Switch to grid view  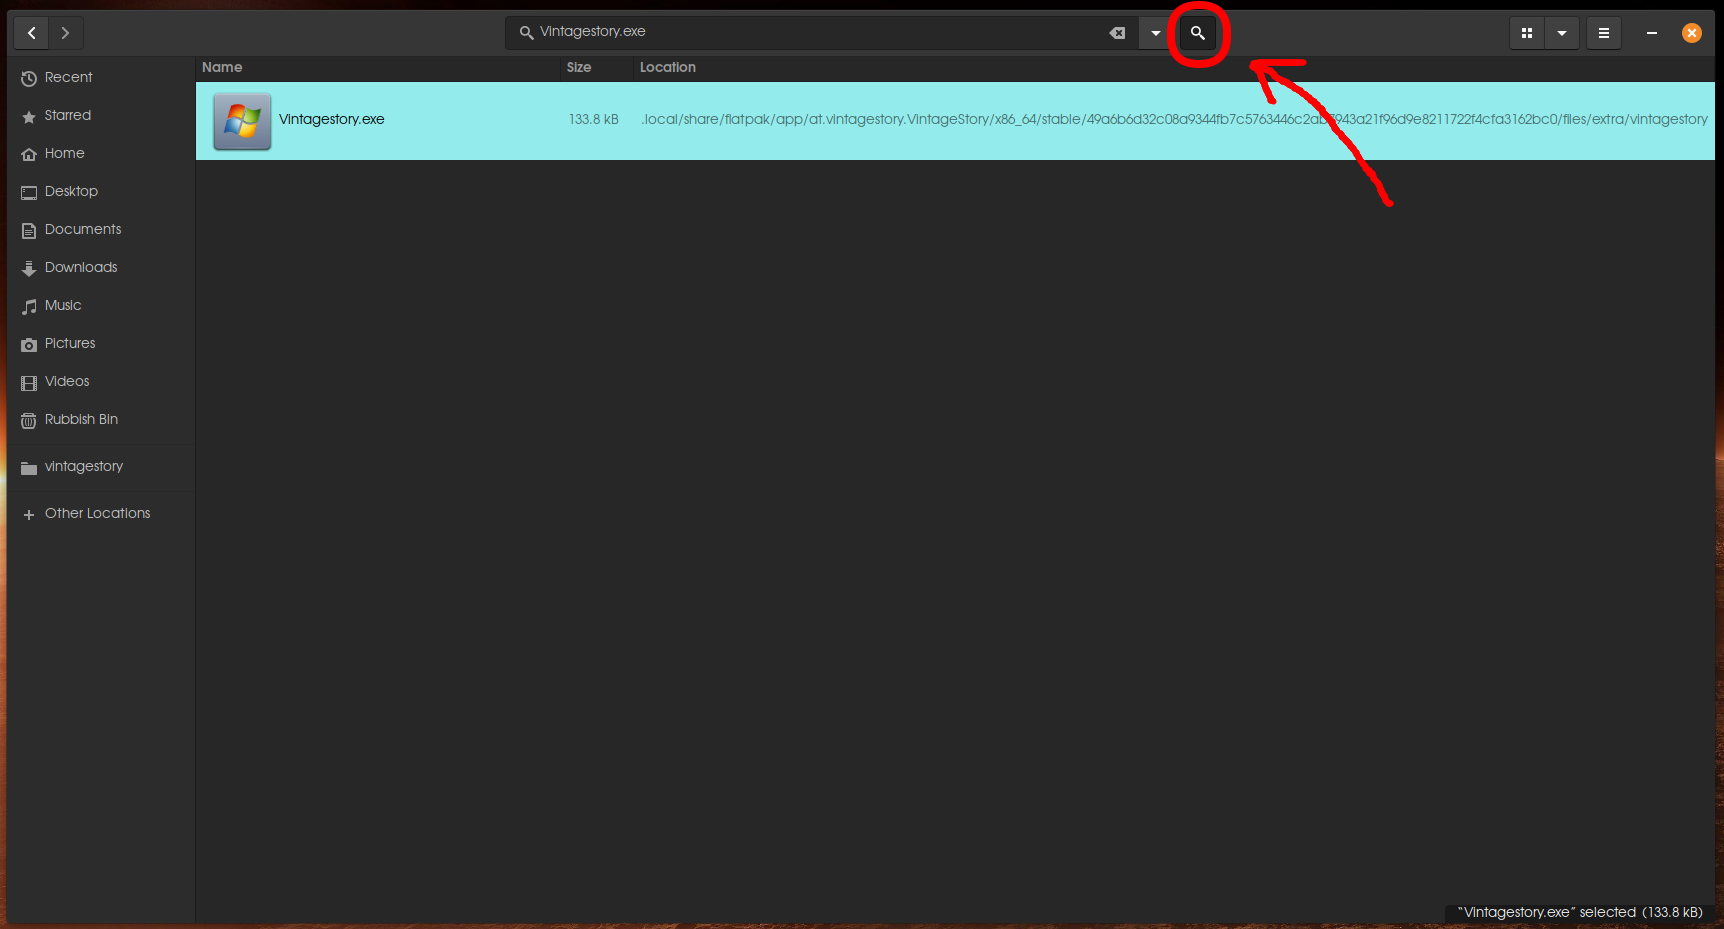click(x=1526, y=33)
